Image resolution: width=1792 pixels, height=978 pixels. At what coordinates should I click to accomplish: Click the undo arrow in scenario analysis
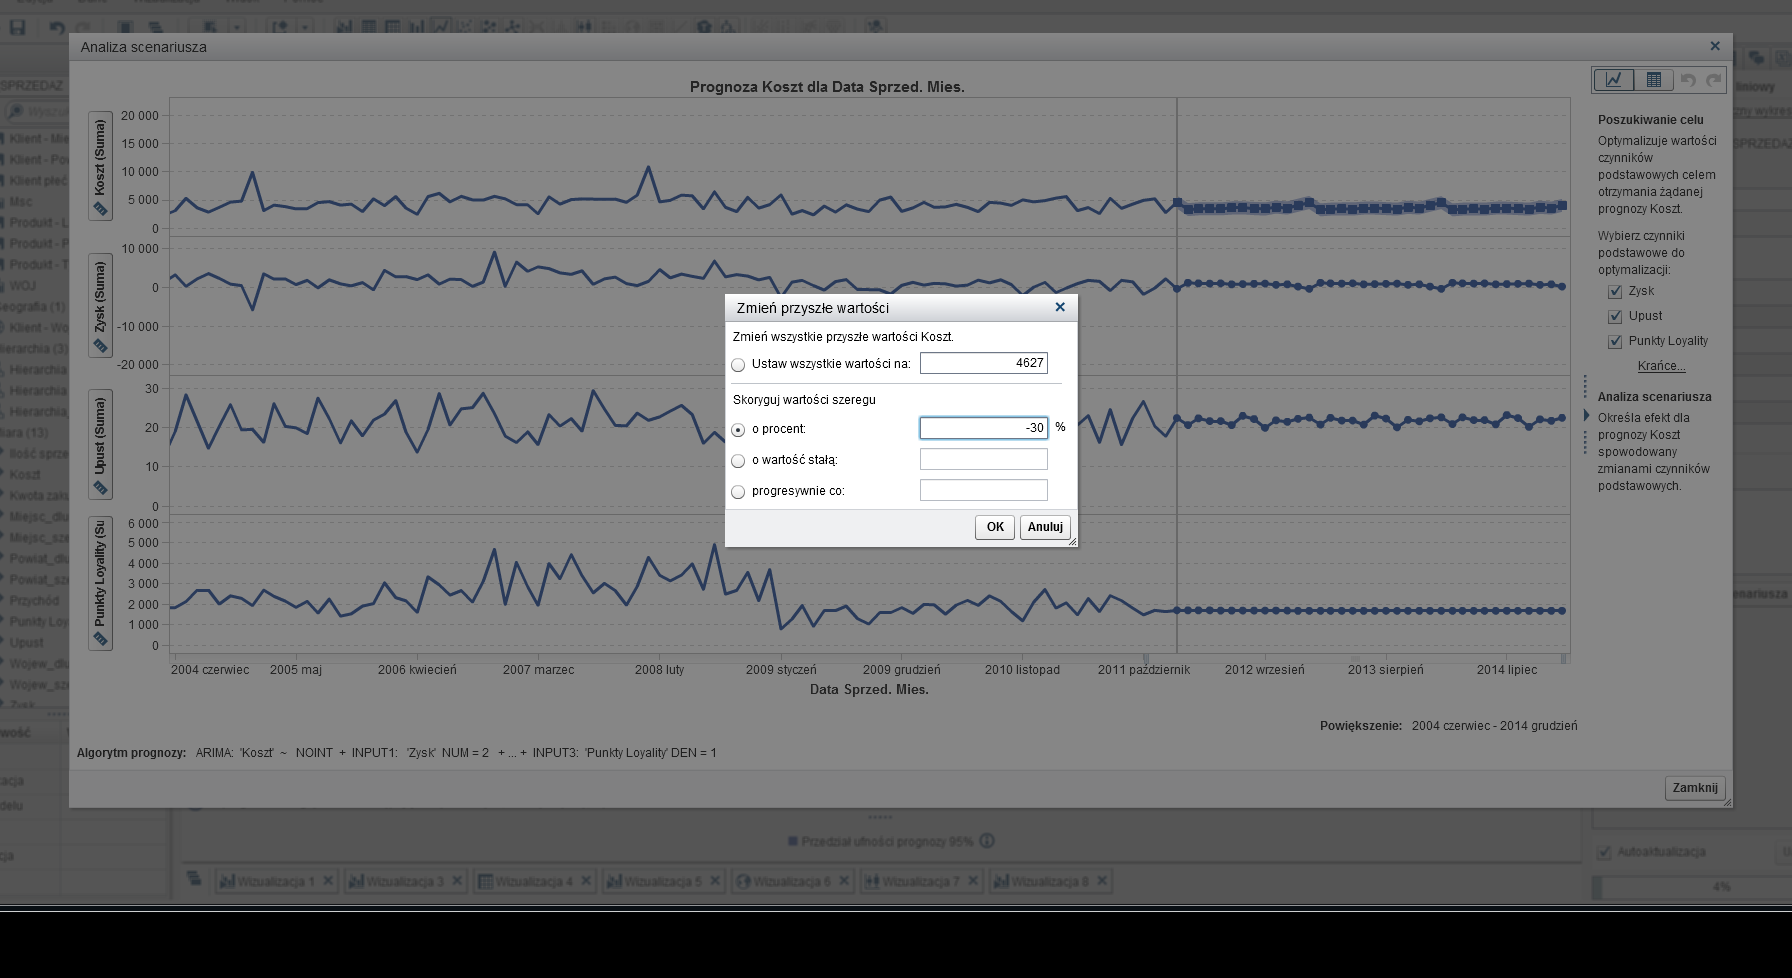click(1688, 80)
